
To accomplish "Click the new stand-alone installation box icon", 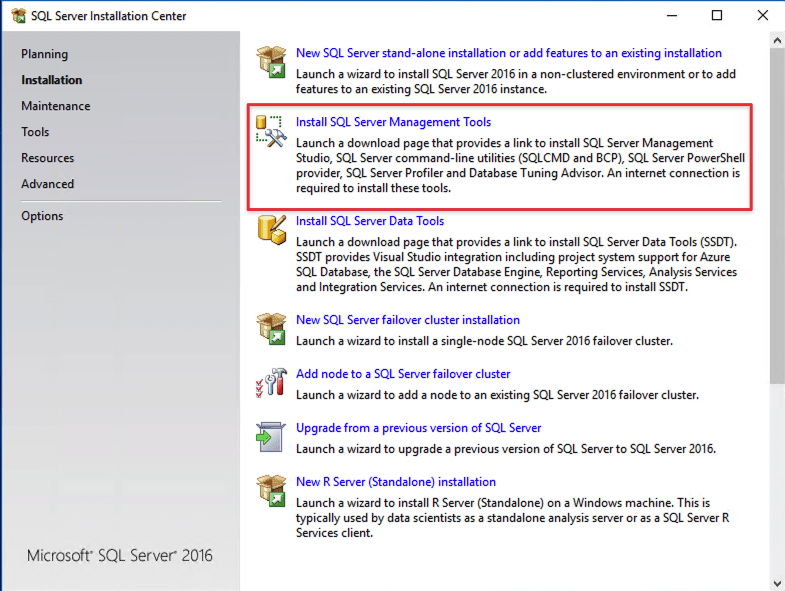I will tap(271, 61).
